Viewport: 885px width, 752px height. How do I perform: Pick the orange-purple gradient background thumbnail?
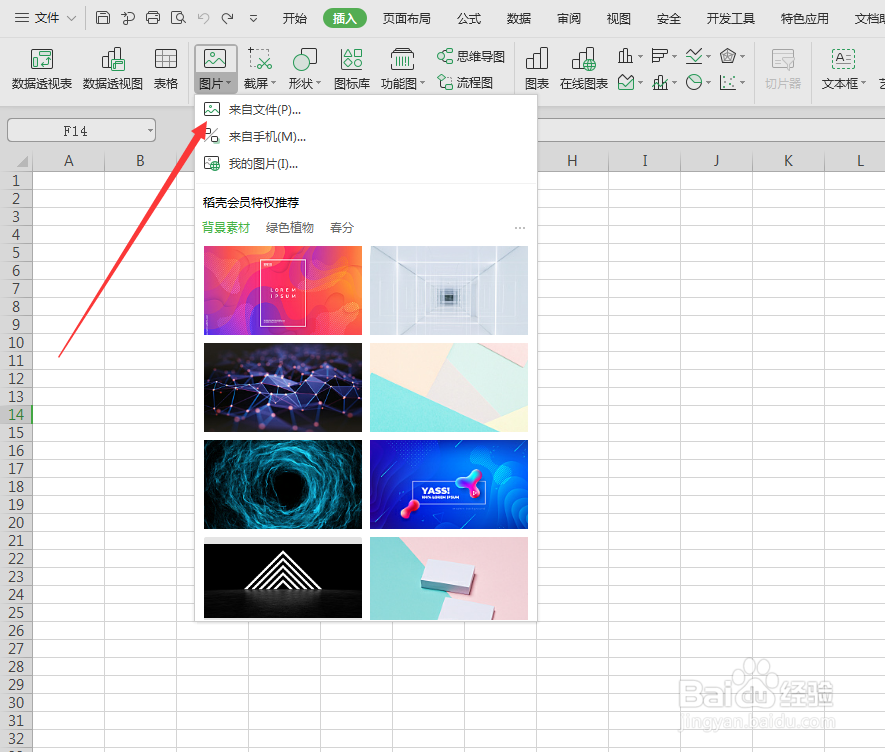[283, 290]
